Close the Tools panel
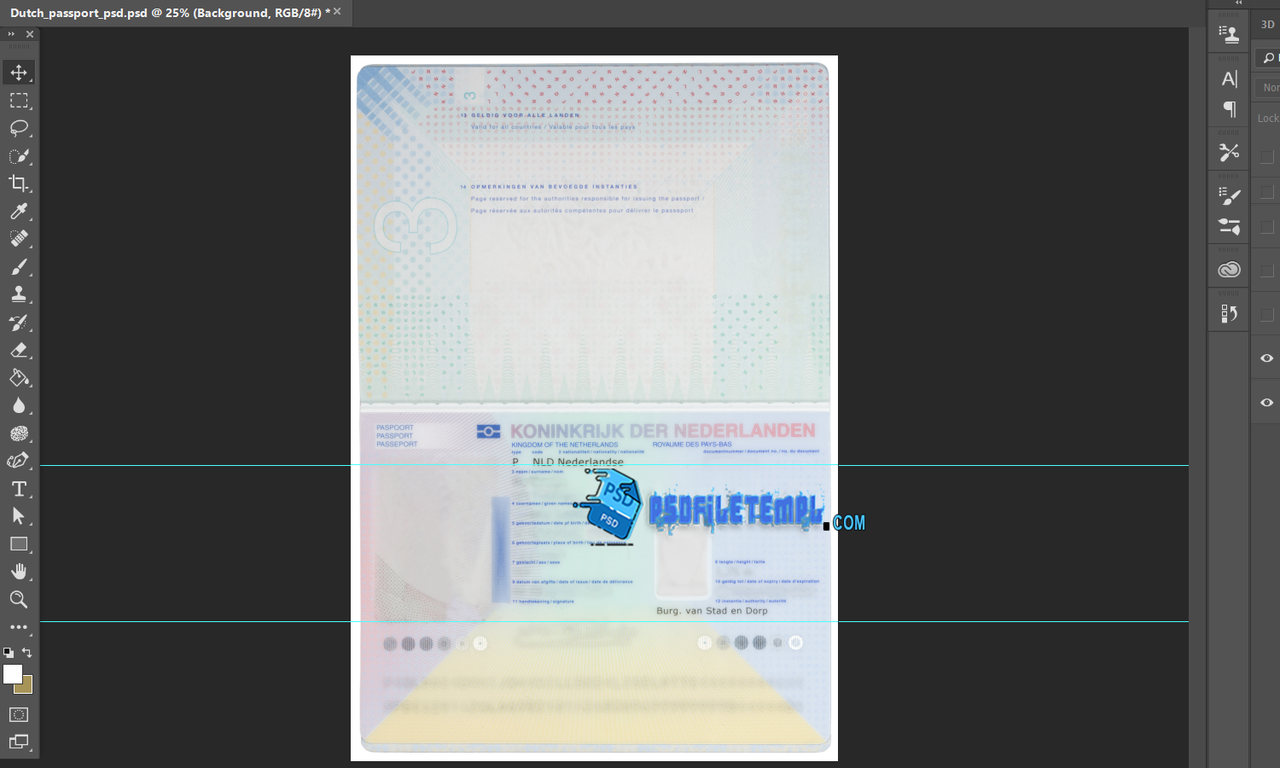Screen dimensions: 1280x768 (30, 34)
